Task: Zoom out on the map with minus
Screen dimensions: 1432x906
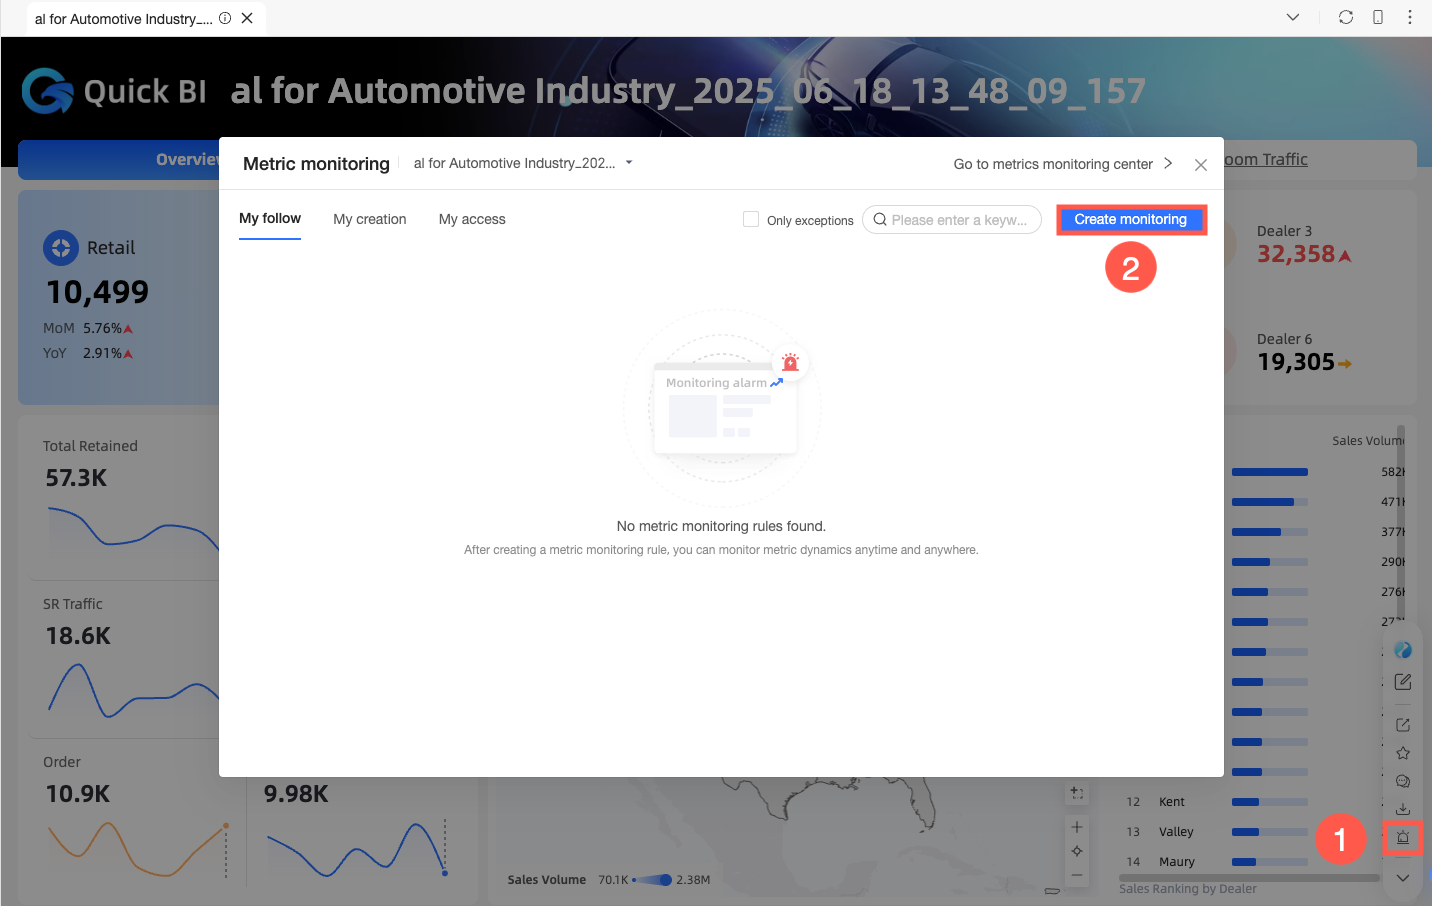Action: pyautogui.click(x=1077, y=875)
